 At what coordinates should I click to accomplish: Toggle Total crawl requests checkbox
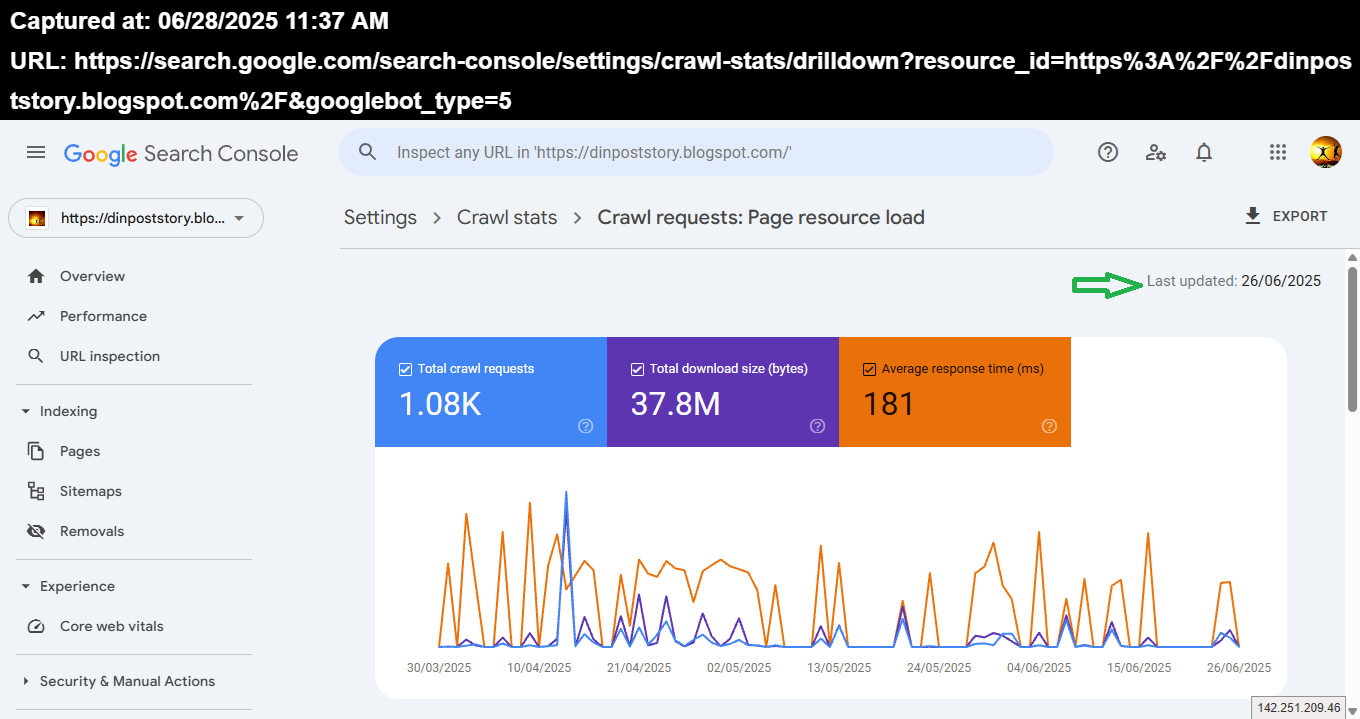tap(405, 369)
